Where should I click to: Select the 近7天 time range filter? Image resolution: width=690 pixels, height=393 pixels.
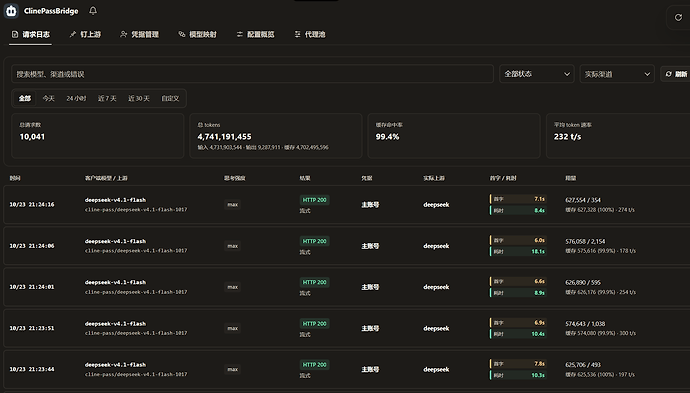[x=107, y=98]
